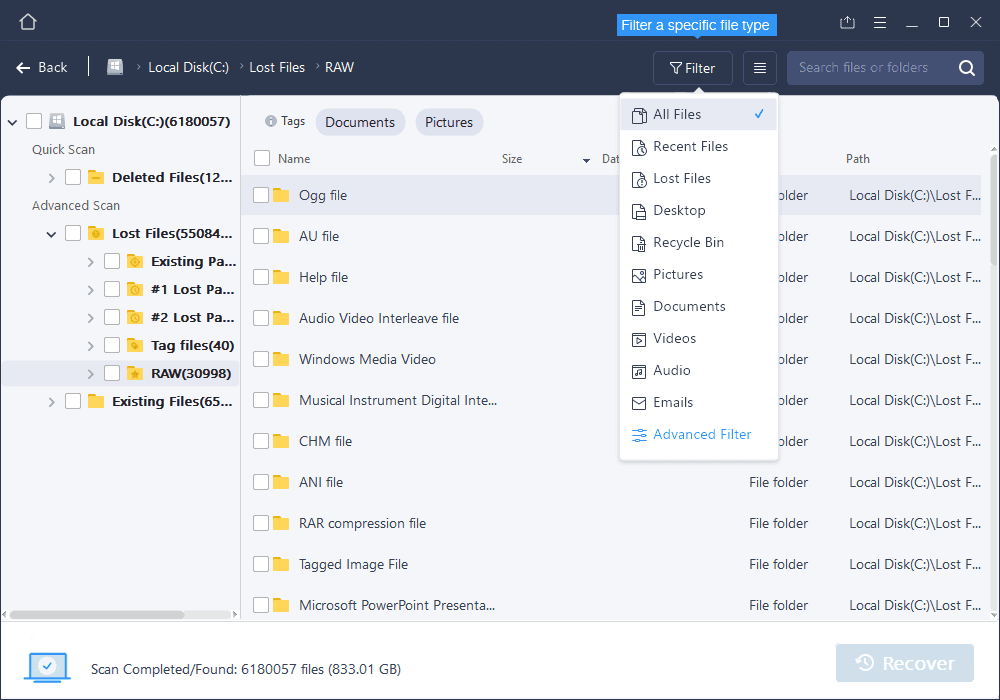Click the view layout icon beside Filter
This screenshot has width=1000, height=700.
coord(759,67)
